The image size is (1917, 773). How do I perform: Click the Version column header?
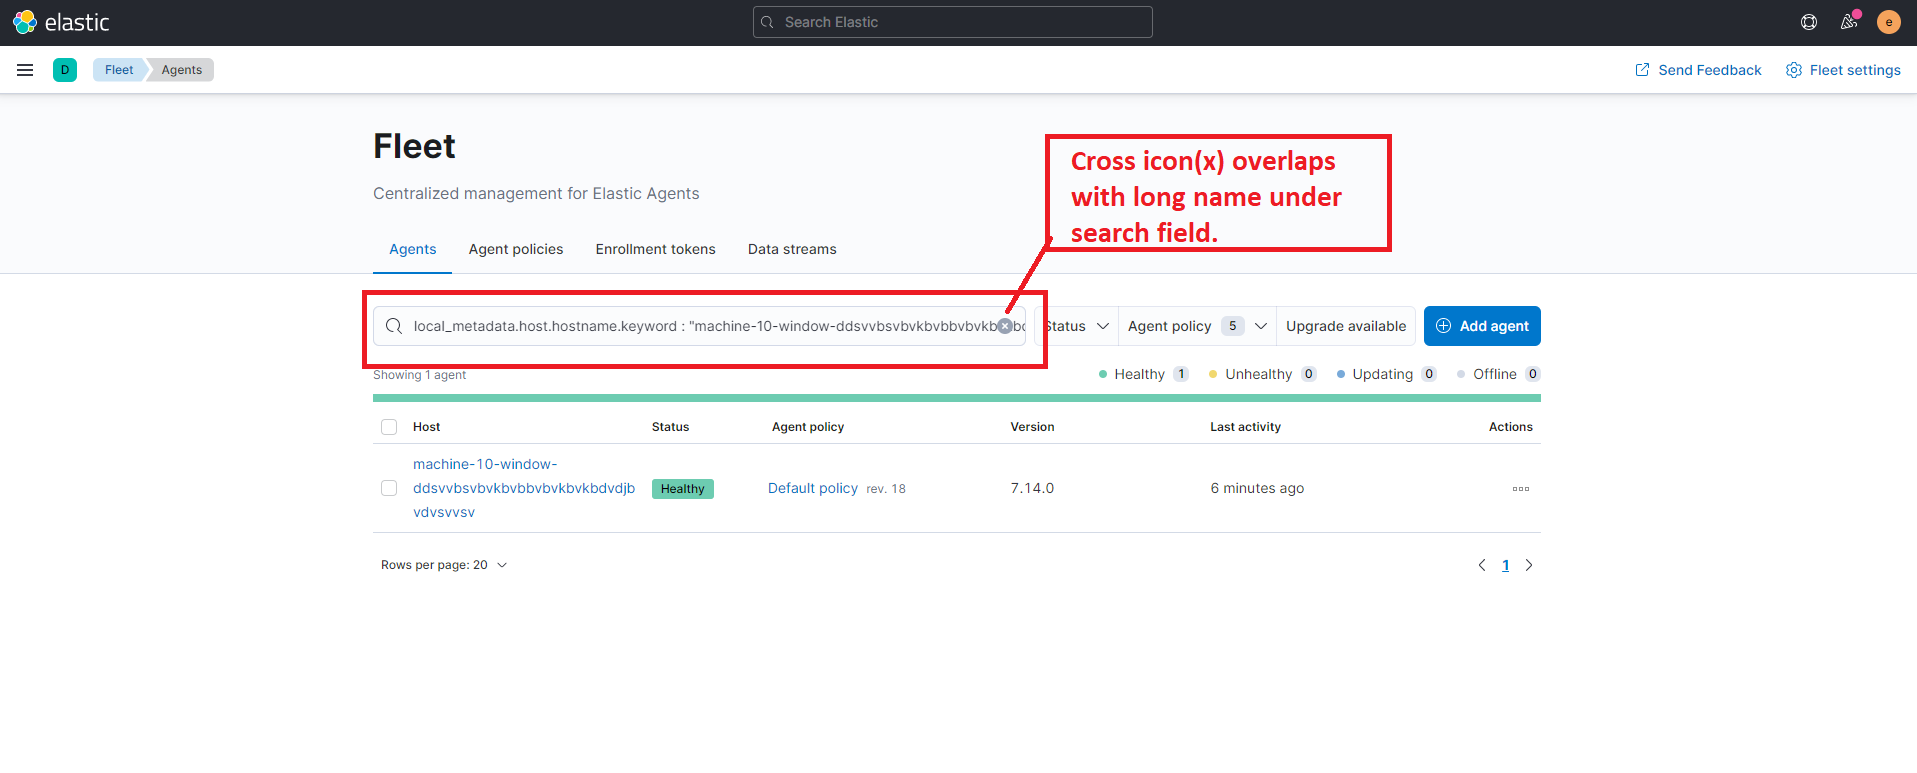(x=1033, y=427)
